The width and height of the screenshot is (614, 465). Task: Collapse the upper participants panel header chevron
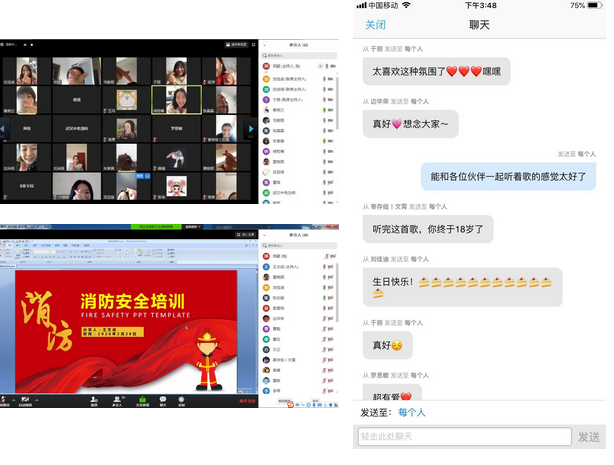tap(265, 45)
